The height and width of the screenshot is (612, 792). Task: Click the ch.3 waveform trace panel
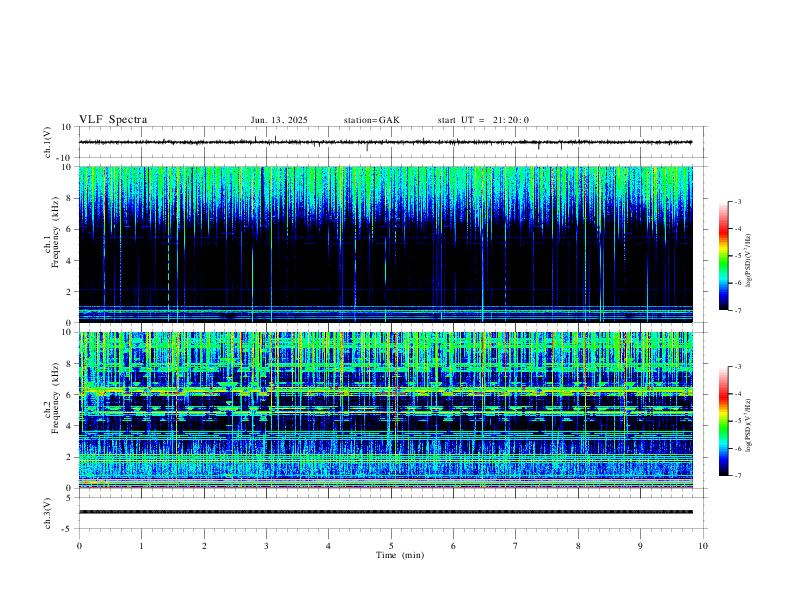391,513
